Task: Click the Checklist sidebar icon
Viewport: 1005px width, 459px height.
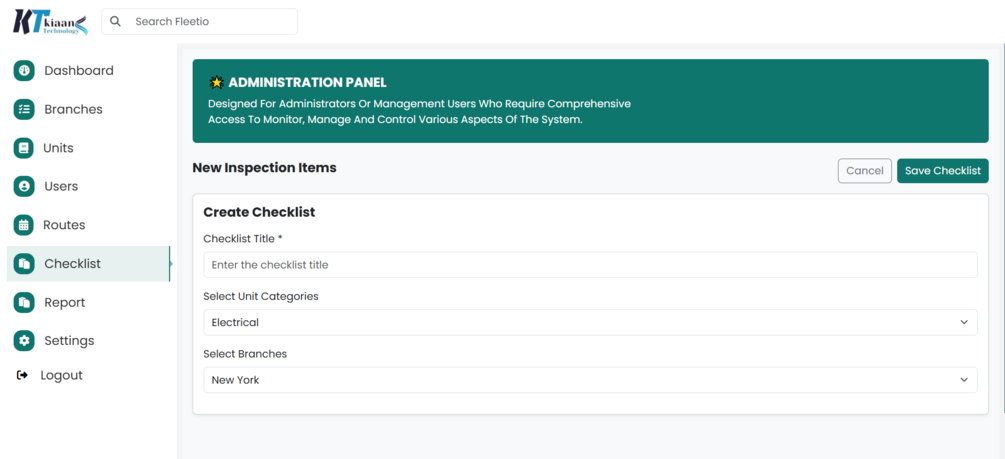Action: pos(24,264)
